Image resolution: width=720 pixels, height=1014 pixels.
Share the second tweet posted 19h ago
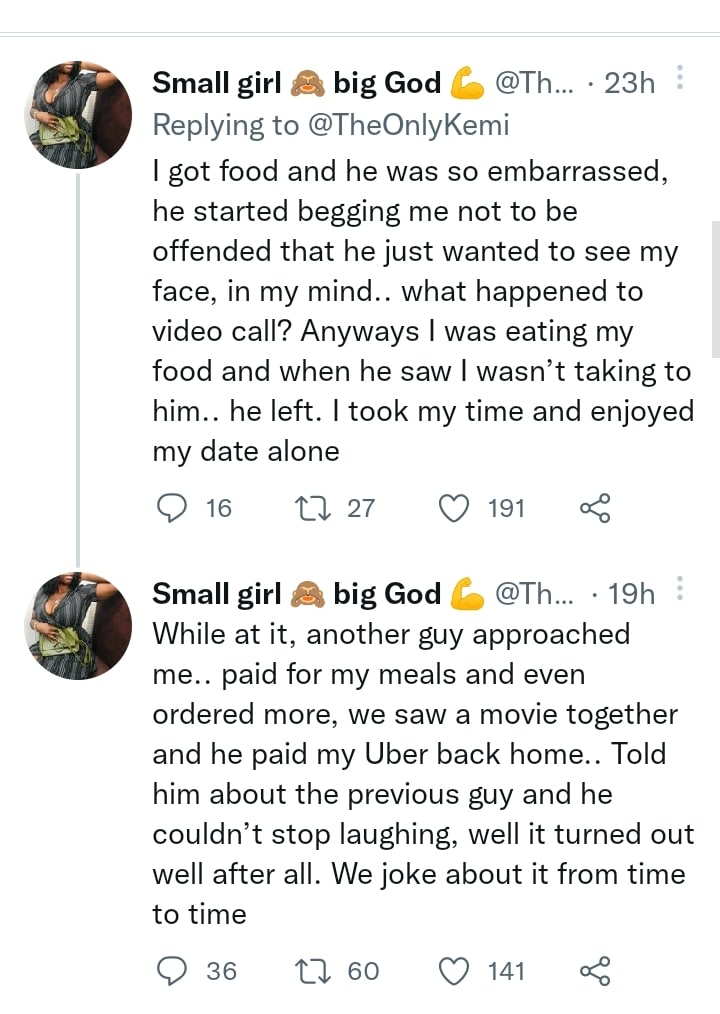(x=594, y=970)
